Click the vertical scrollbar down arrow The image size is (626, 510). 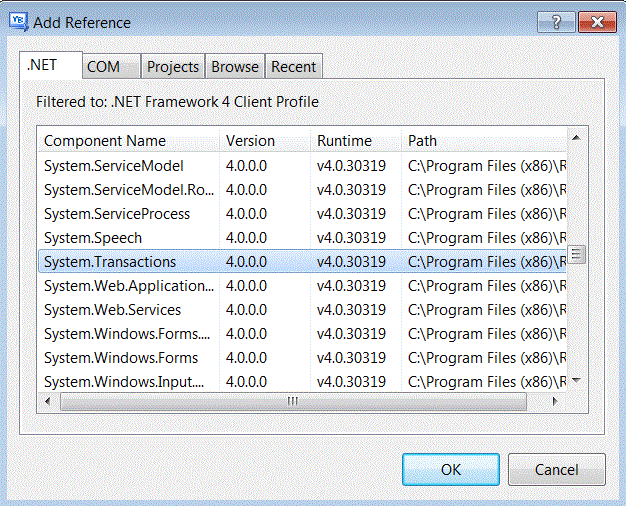click(x=576, y=380)
